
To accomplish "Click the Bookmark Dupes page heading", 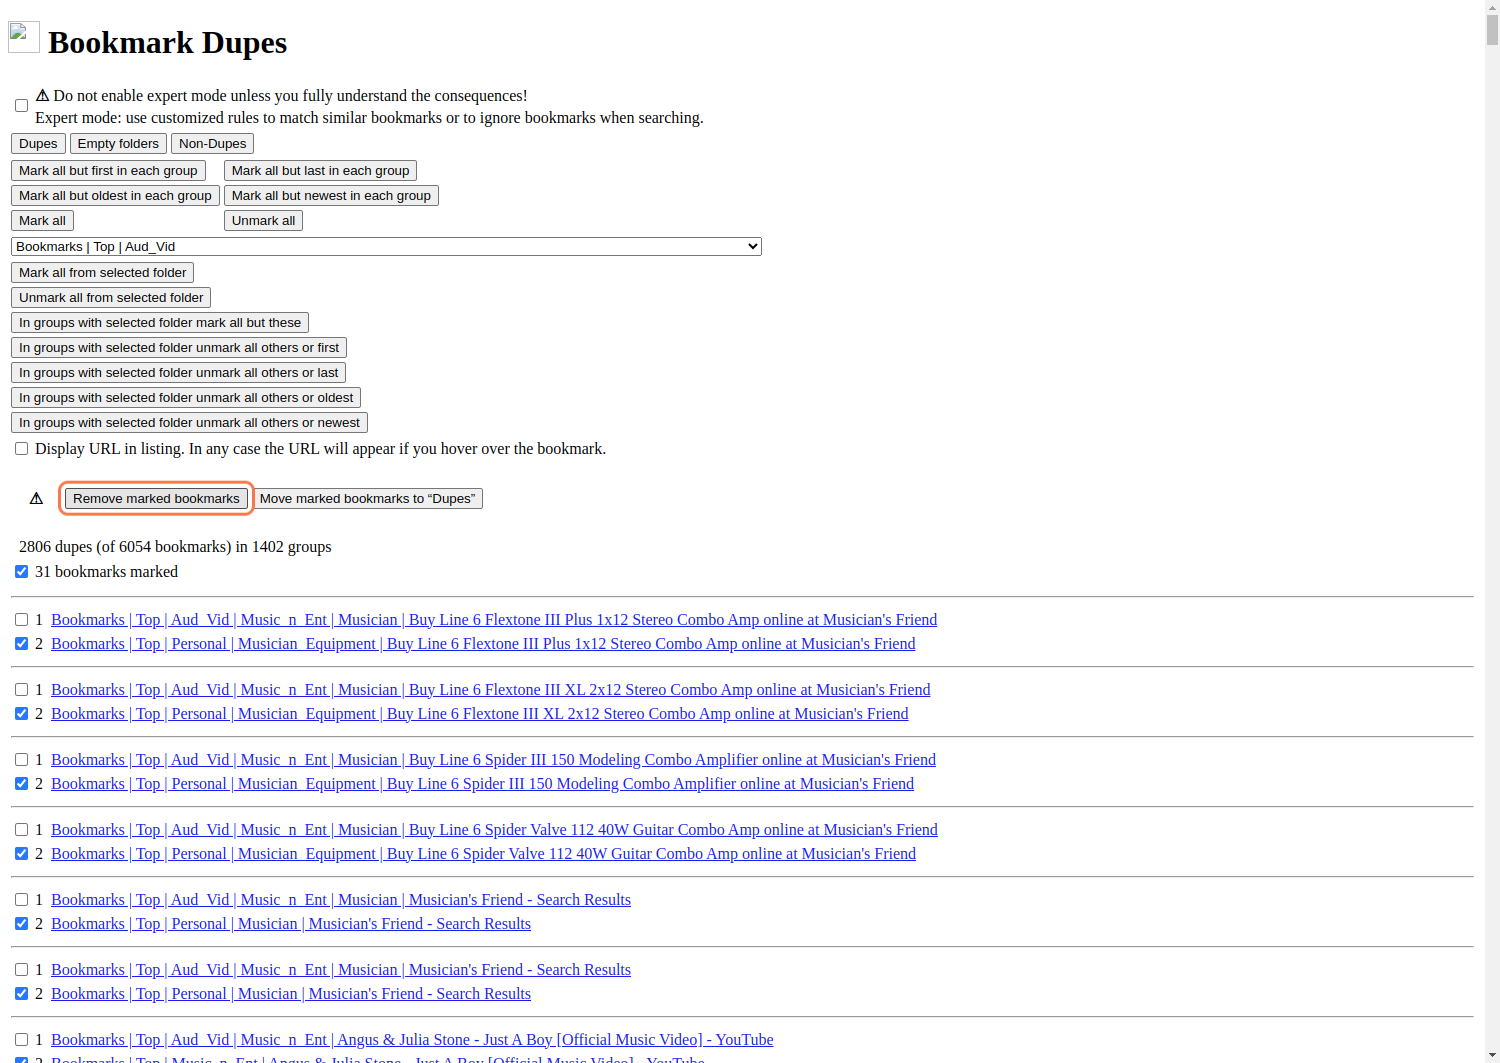I will (x=167, y=42).
